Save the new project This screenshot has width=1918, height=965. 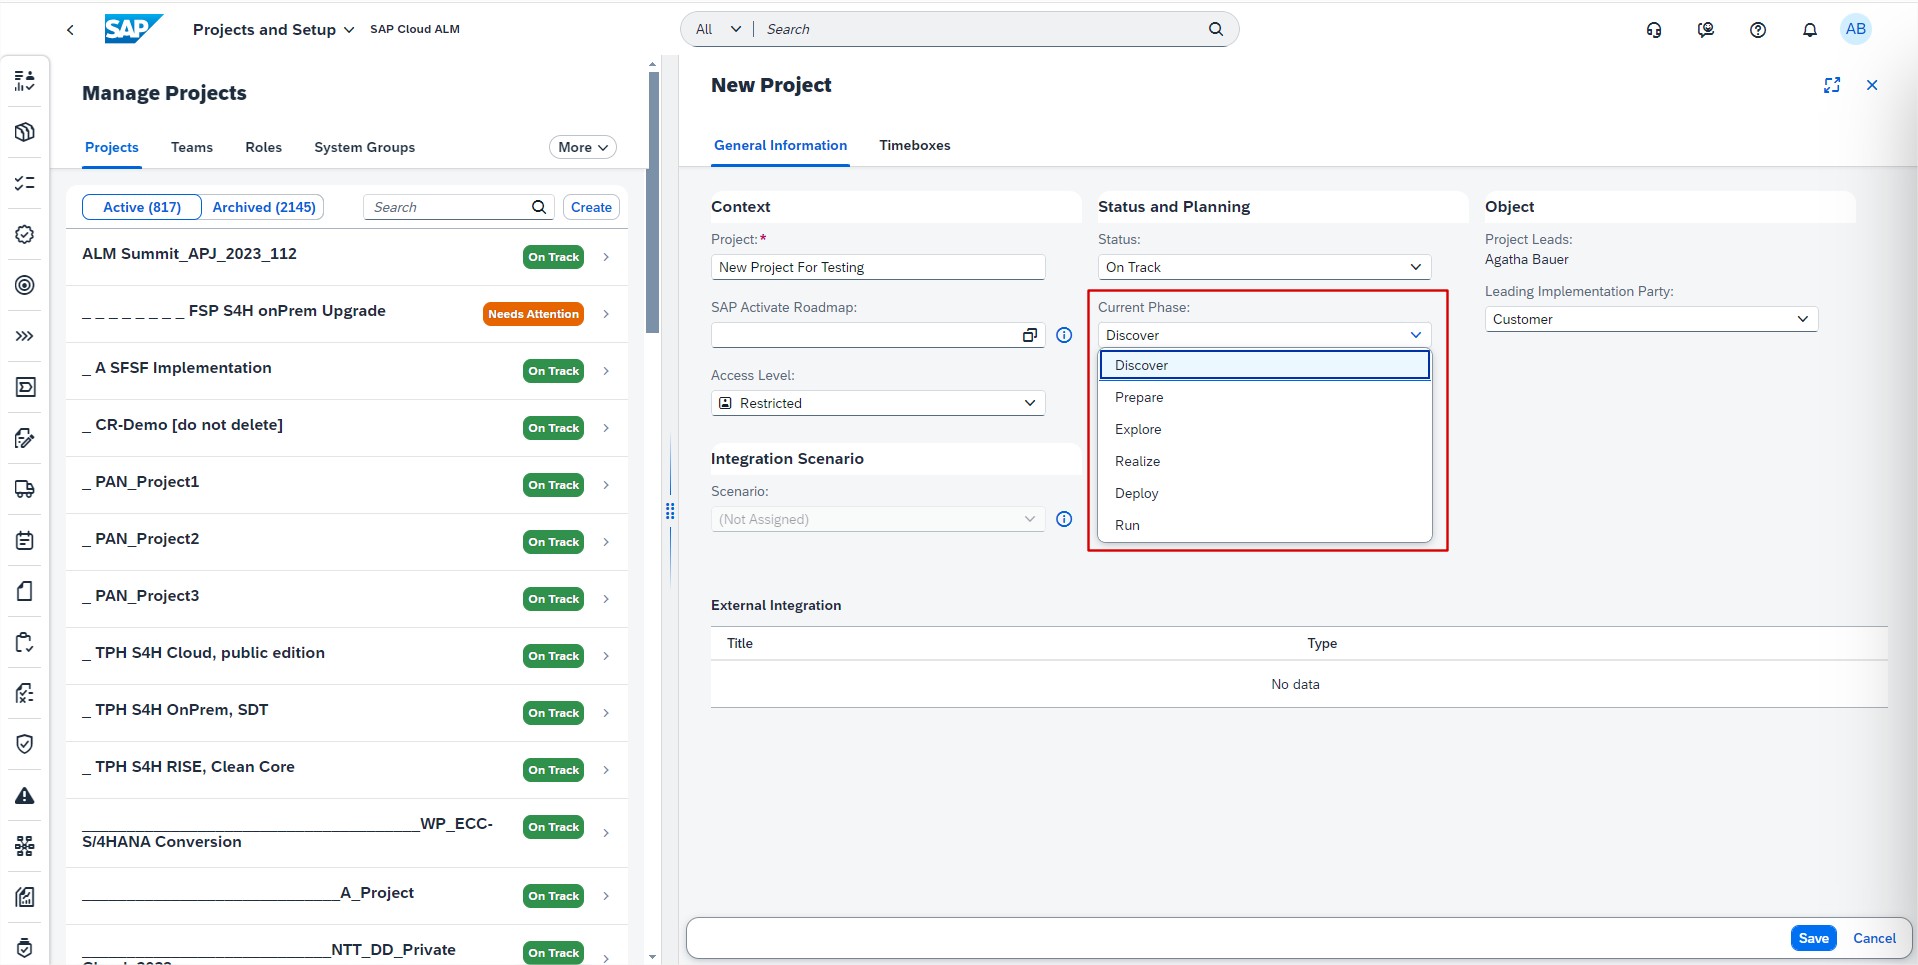[1812, 938]
